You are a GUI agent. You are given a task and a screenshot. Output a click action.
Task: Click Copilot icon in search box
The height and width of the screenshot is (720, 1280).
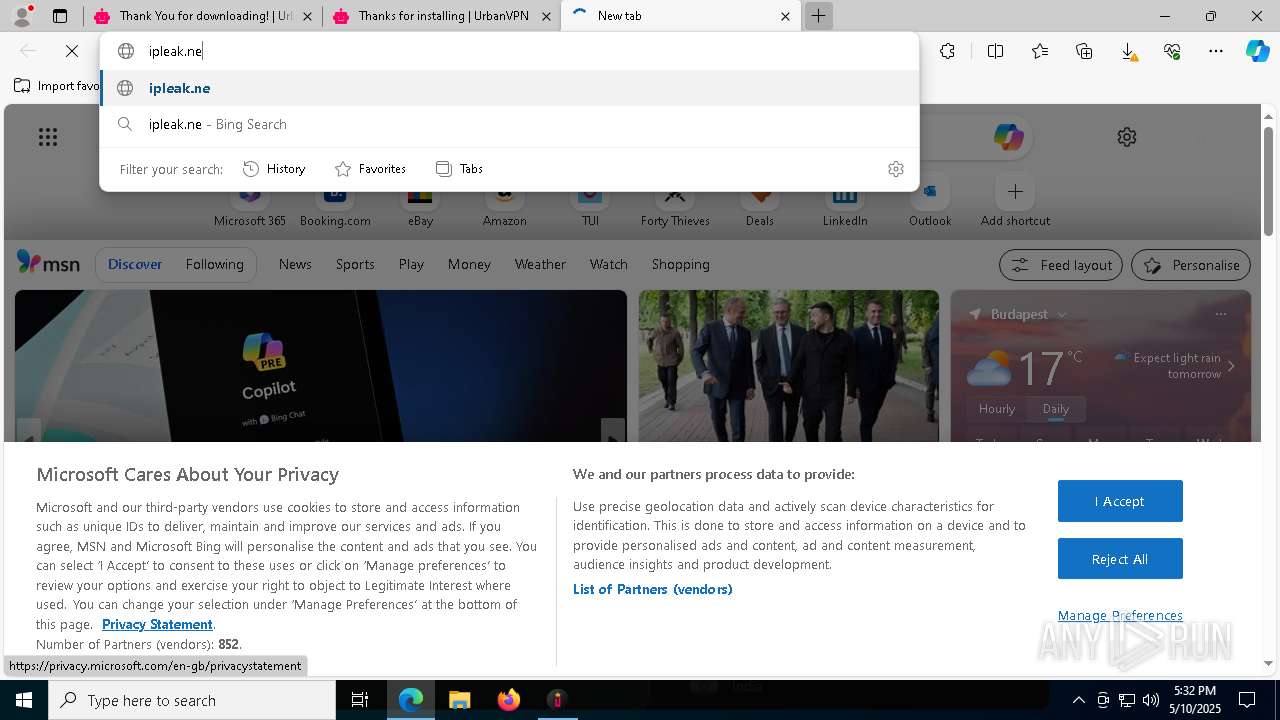[1008, 137]
